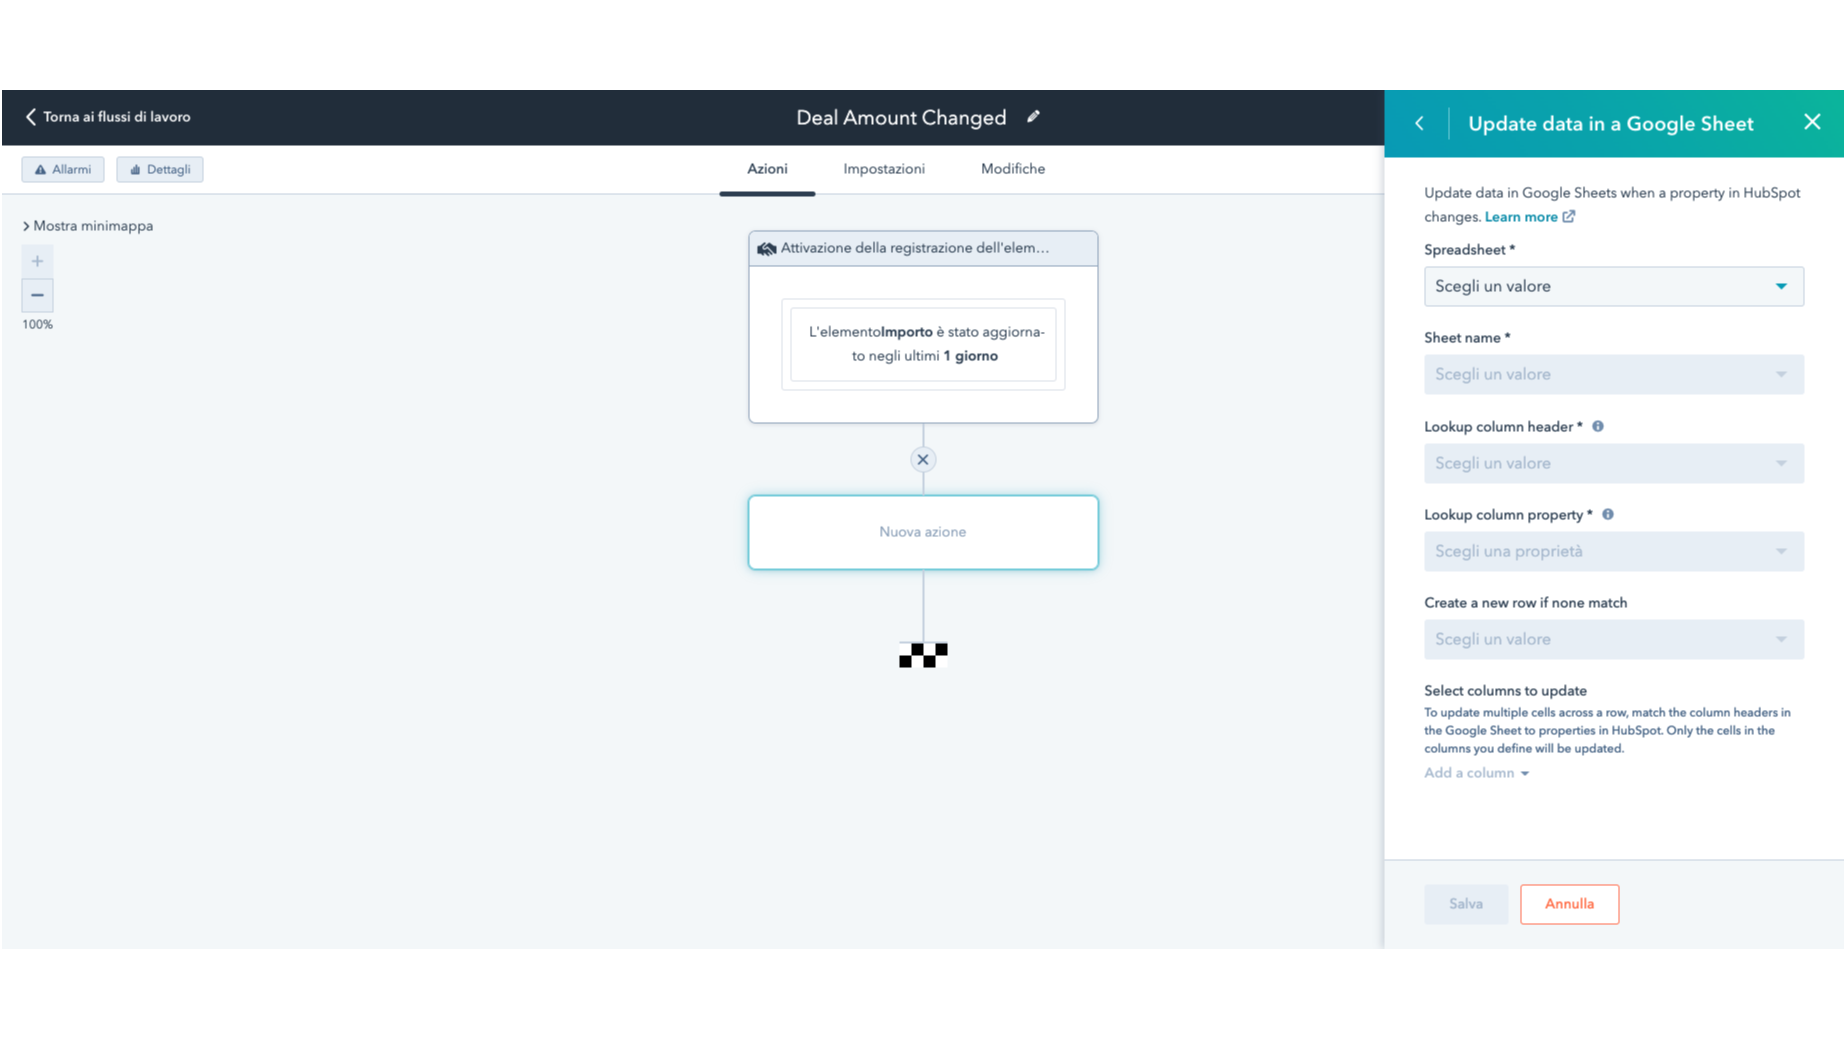
Task: Show the minimap with Mostra minimappa
Action: 88,226
